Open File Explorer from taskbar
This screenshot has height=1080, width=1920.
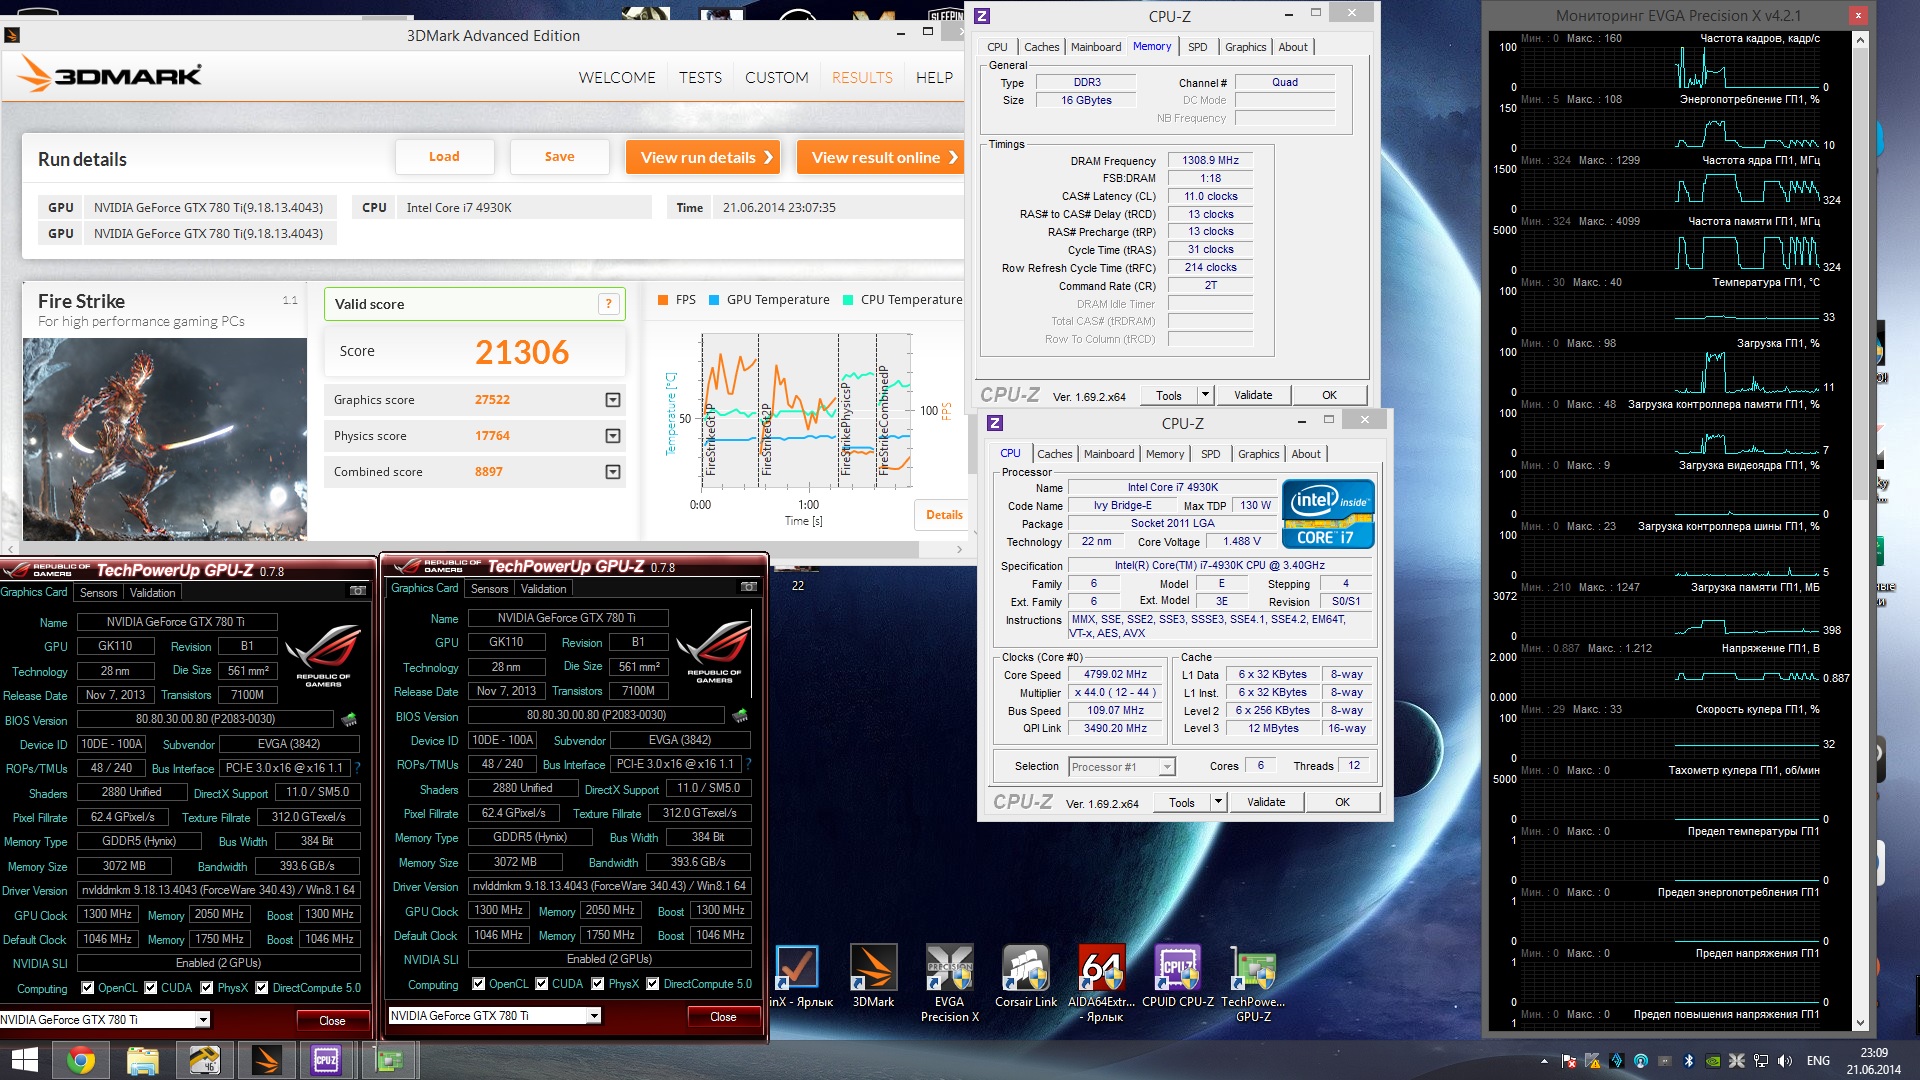click(142, 1060)
